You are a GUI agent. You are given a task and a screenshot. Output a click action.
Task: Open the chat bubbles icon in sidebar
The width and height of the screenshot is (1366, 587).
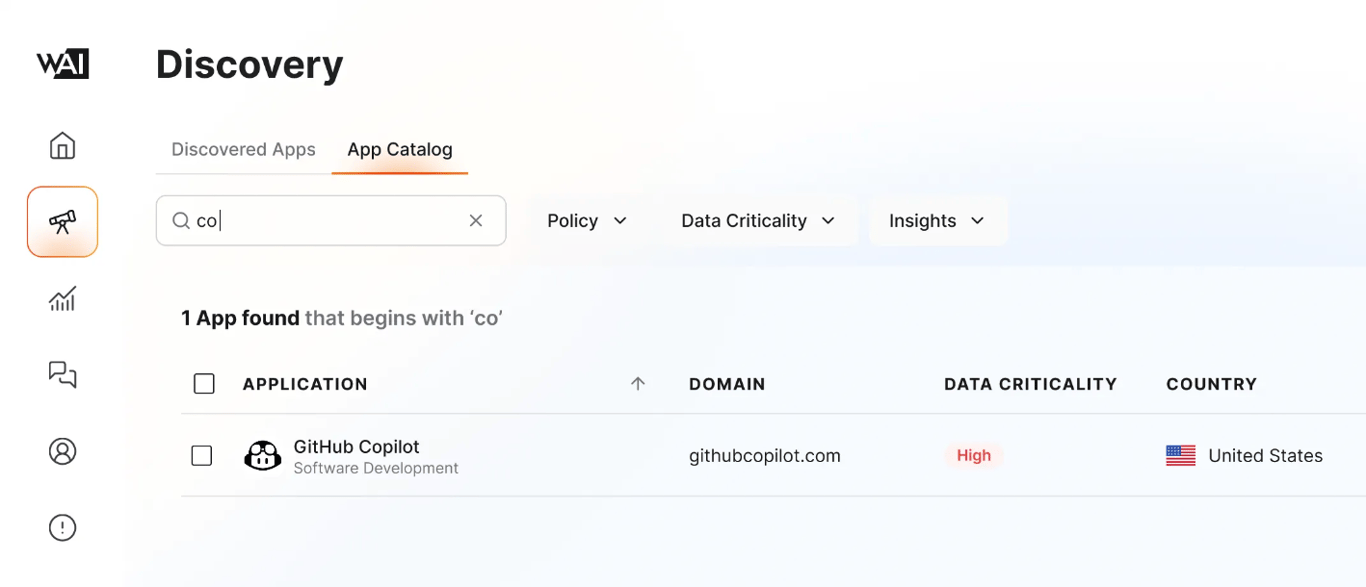click(62, 374)
